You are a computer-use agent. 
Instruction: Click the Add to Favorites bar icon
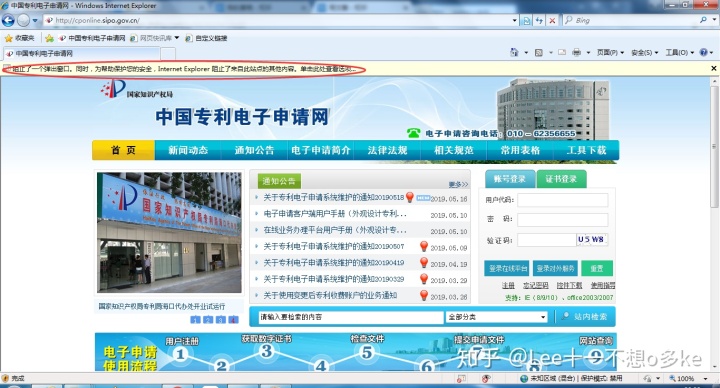50,38
